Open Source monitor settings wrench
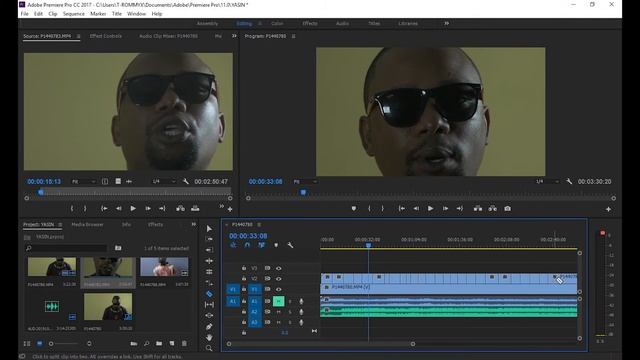 (185, 181)
